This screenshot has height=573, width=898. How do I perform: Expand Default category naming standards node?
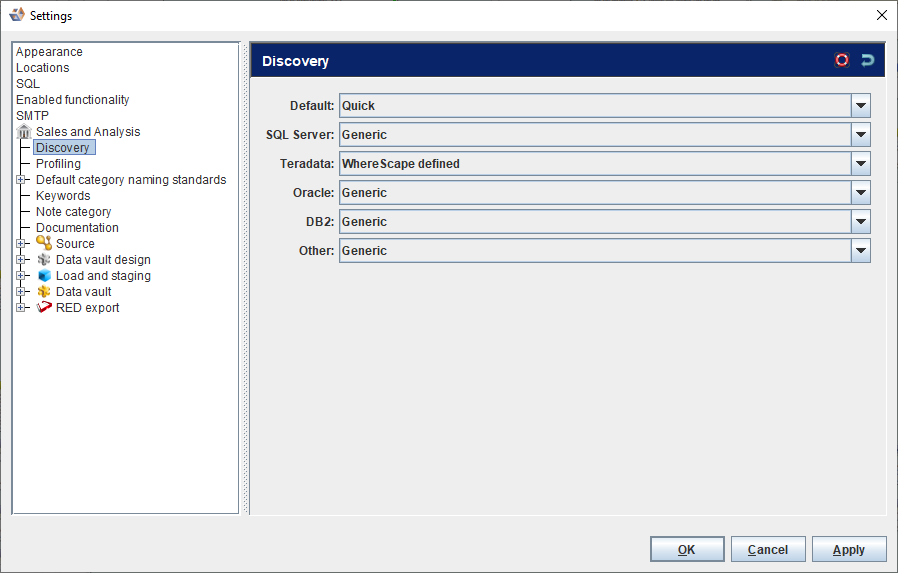[x=21, y=180]
